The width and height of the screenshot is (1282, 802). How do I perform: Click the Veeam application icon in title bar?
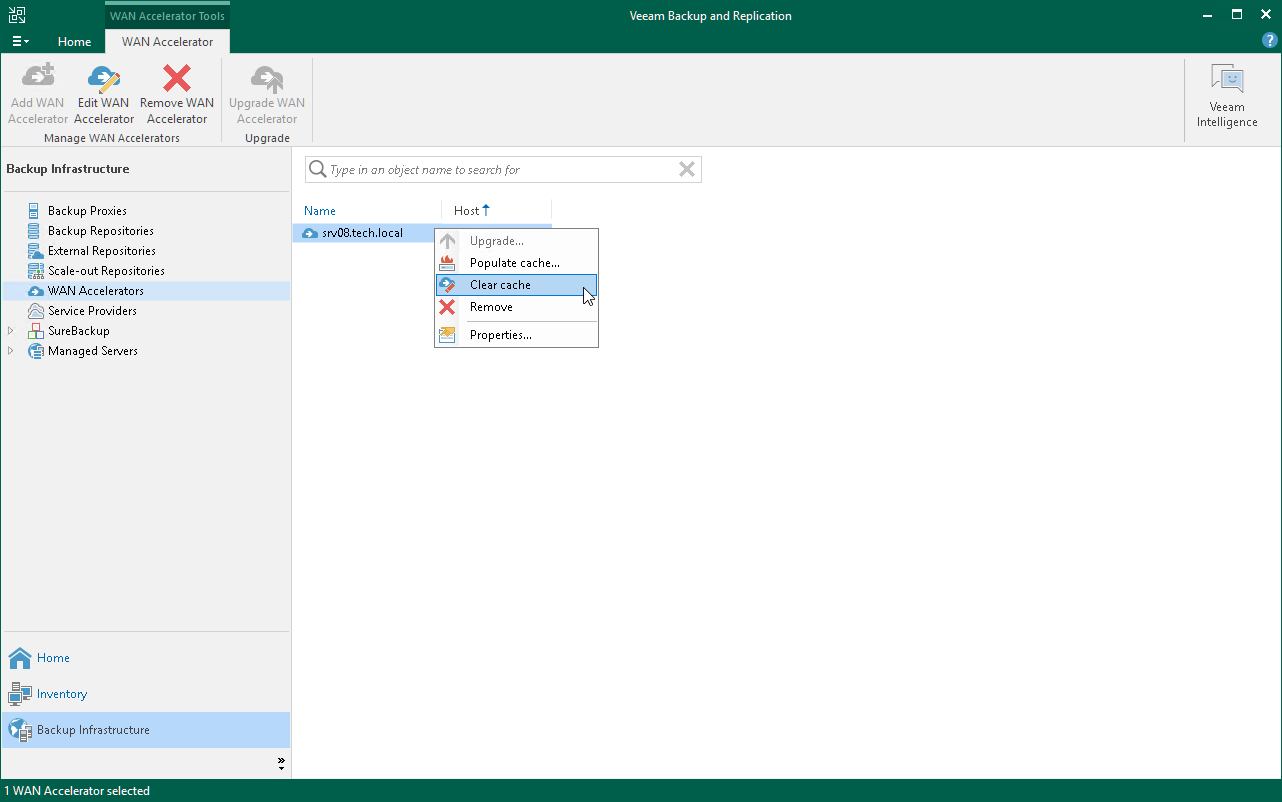point(17,15)
